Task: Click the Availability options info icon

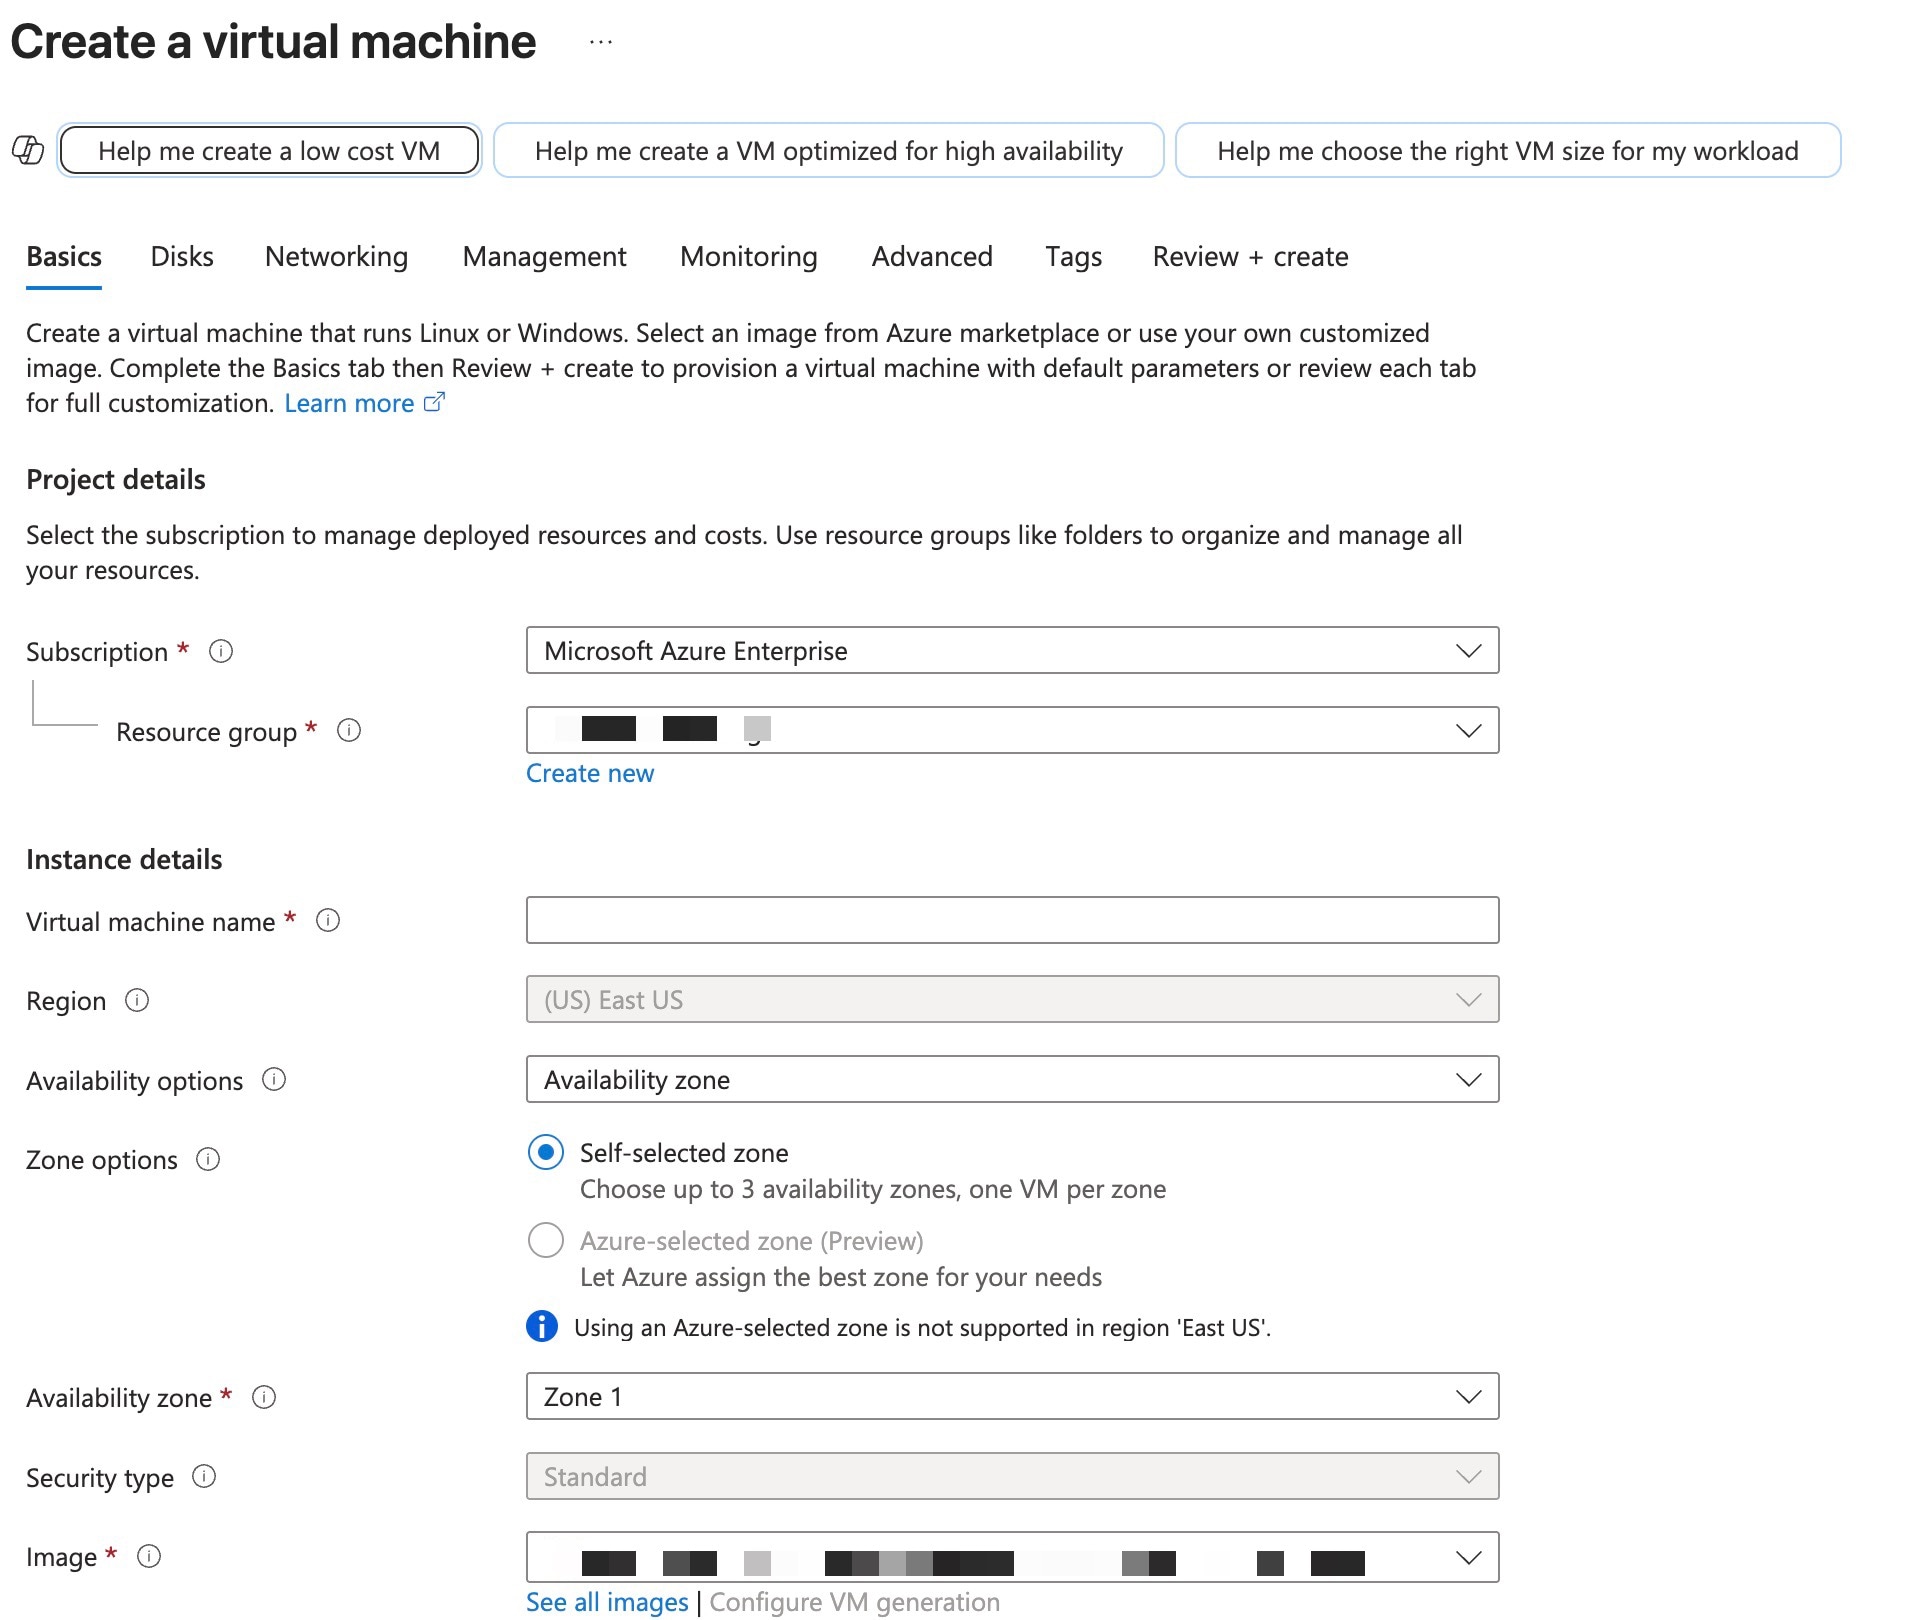Action: tap(272, 1079)
